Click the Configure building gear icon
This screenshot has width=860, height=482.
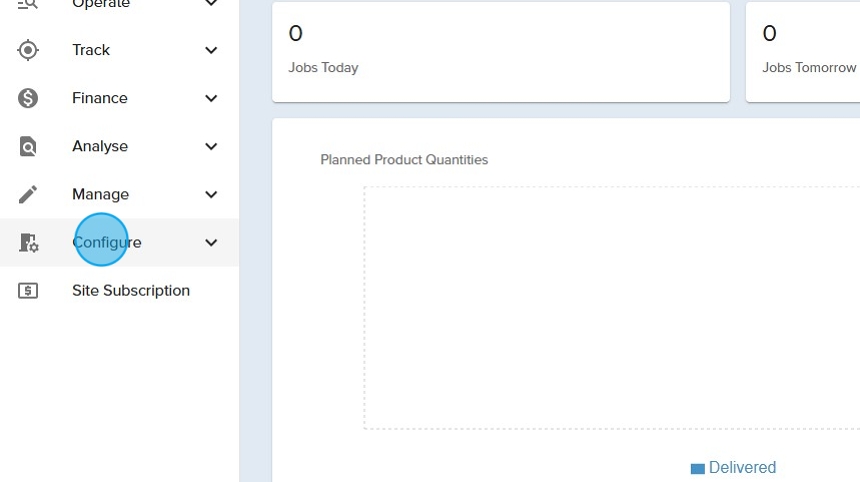pyautogui.click(x=28, y=242)
